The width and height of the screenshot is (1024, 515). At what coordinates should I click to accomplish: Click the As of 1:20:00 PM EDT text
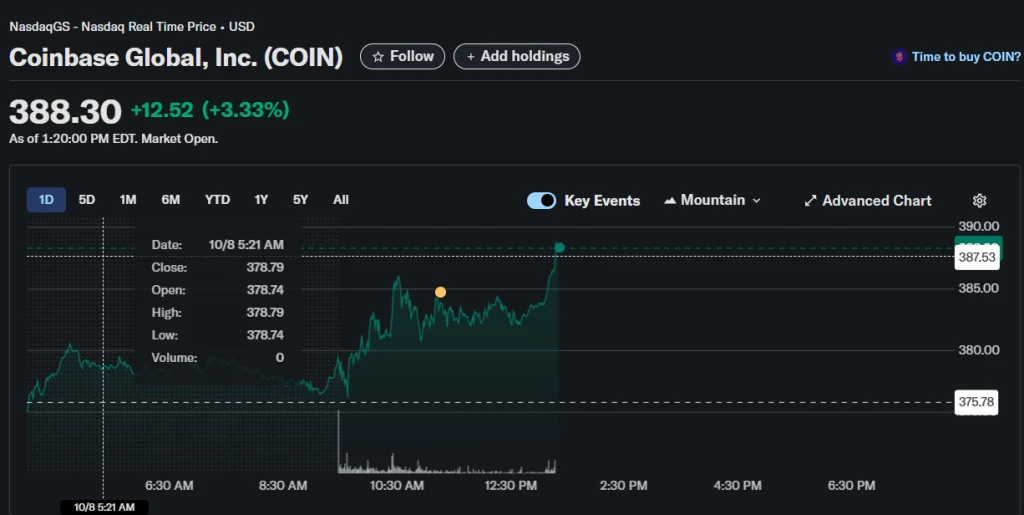[114, 139]
